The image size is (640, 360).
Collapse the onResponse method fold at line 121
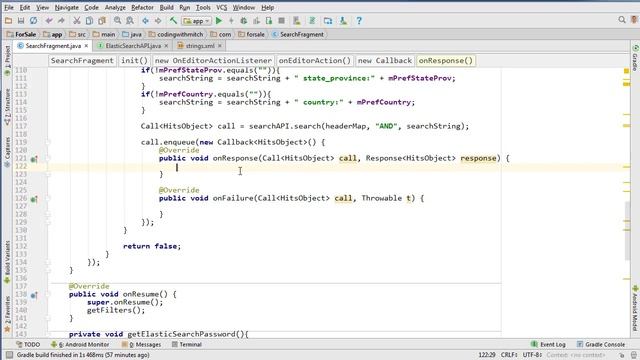[x=48, y=158]
